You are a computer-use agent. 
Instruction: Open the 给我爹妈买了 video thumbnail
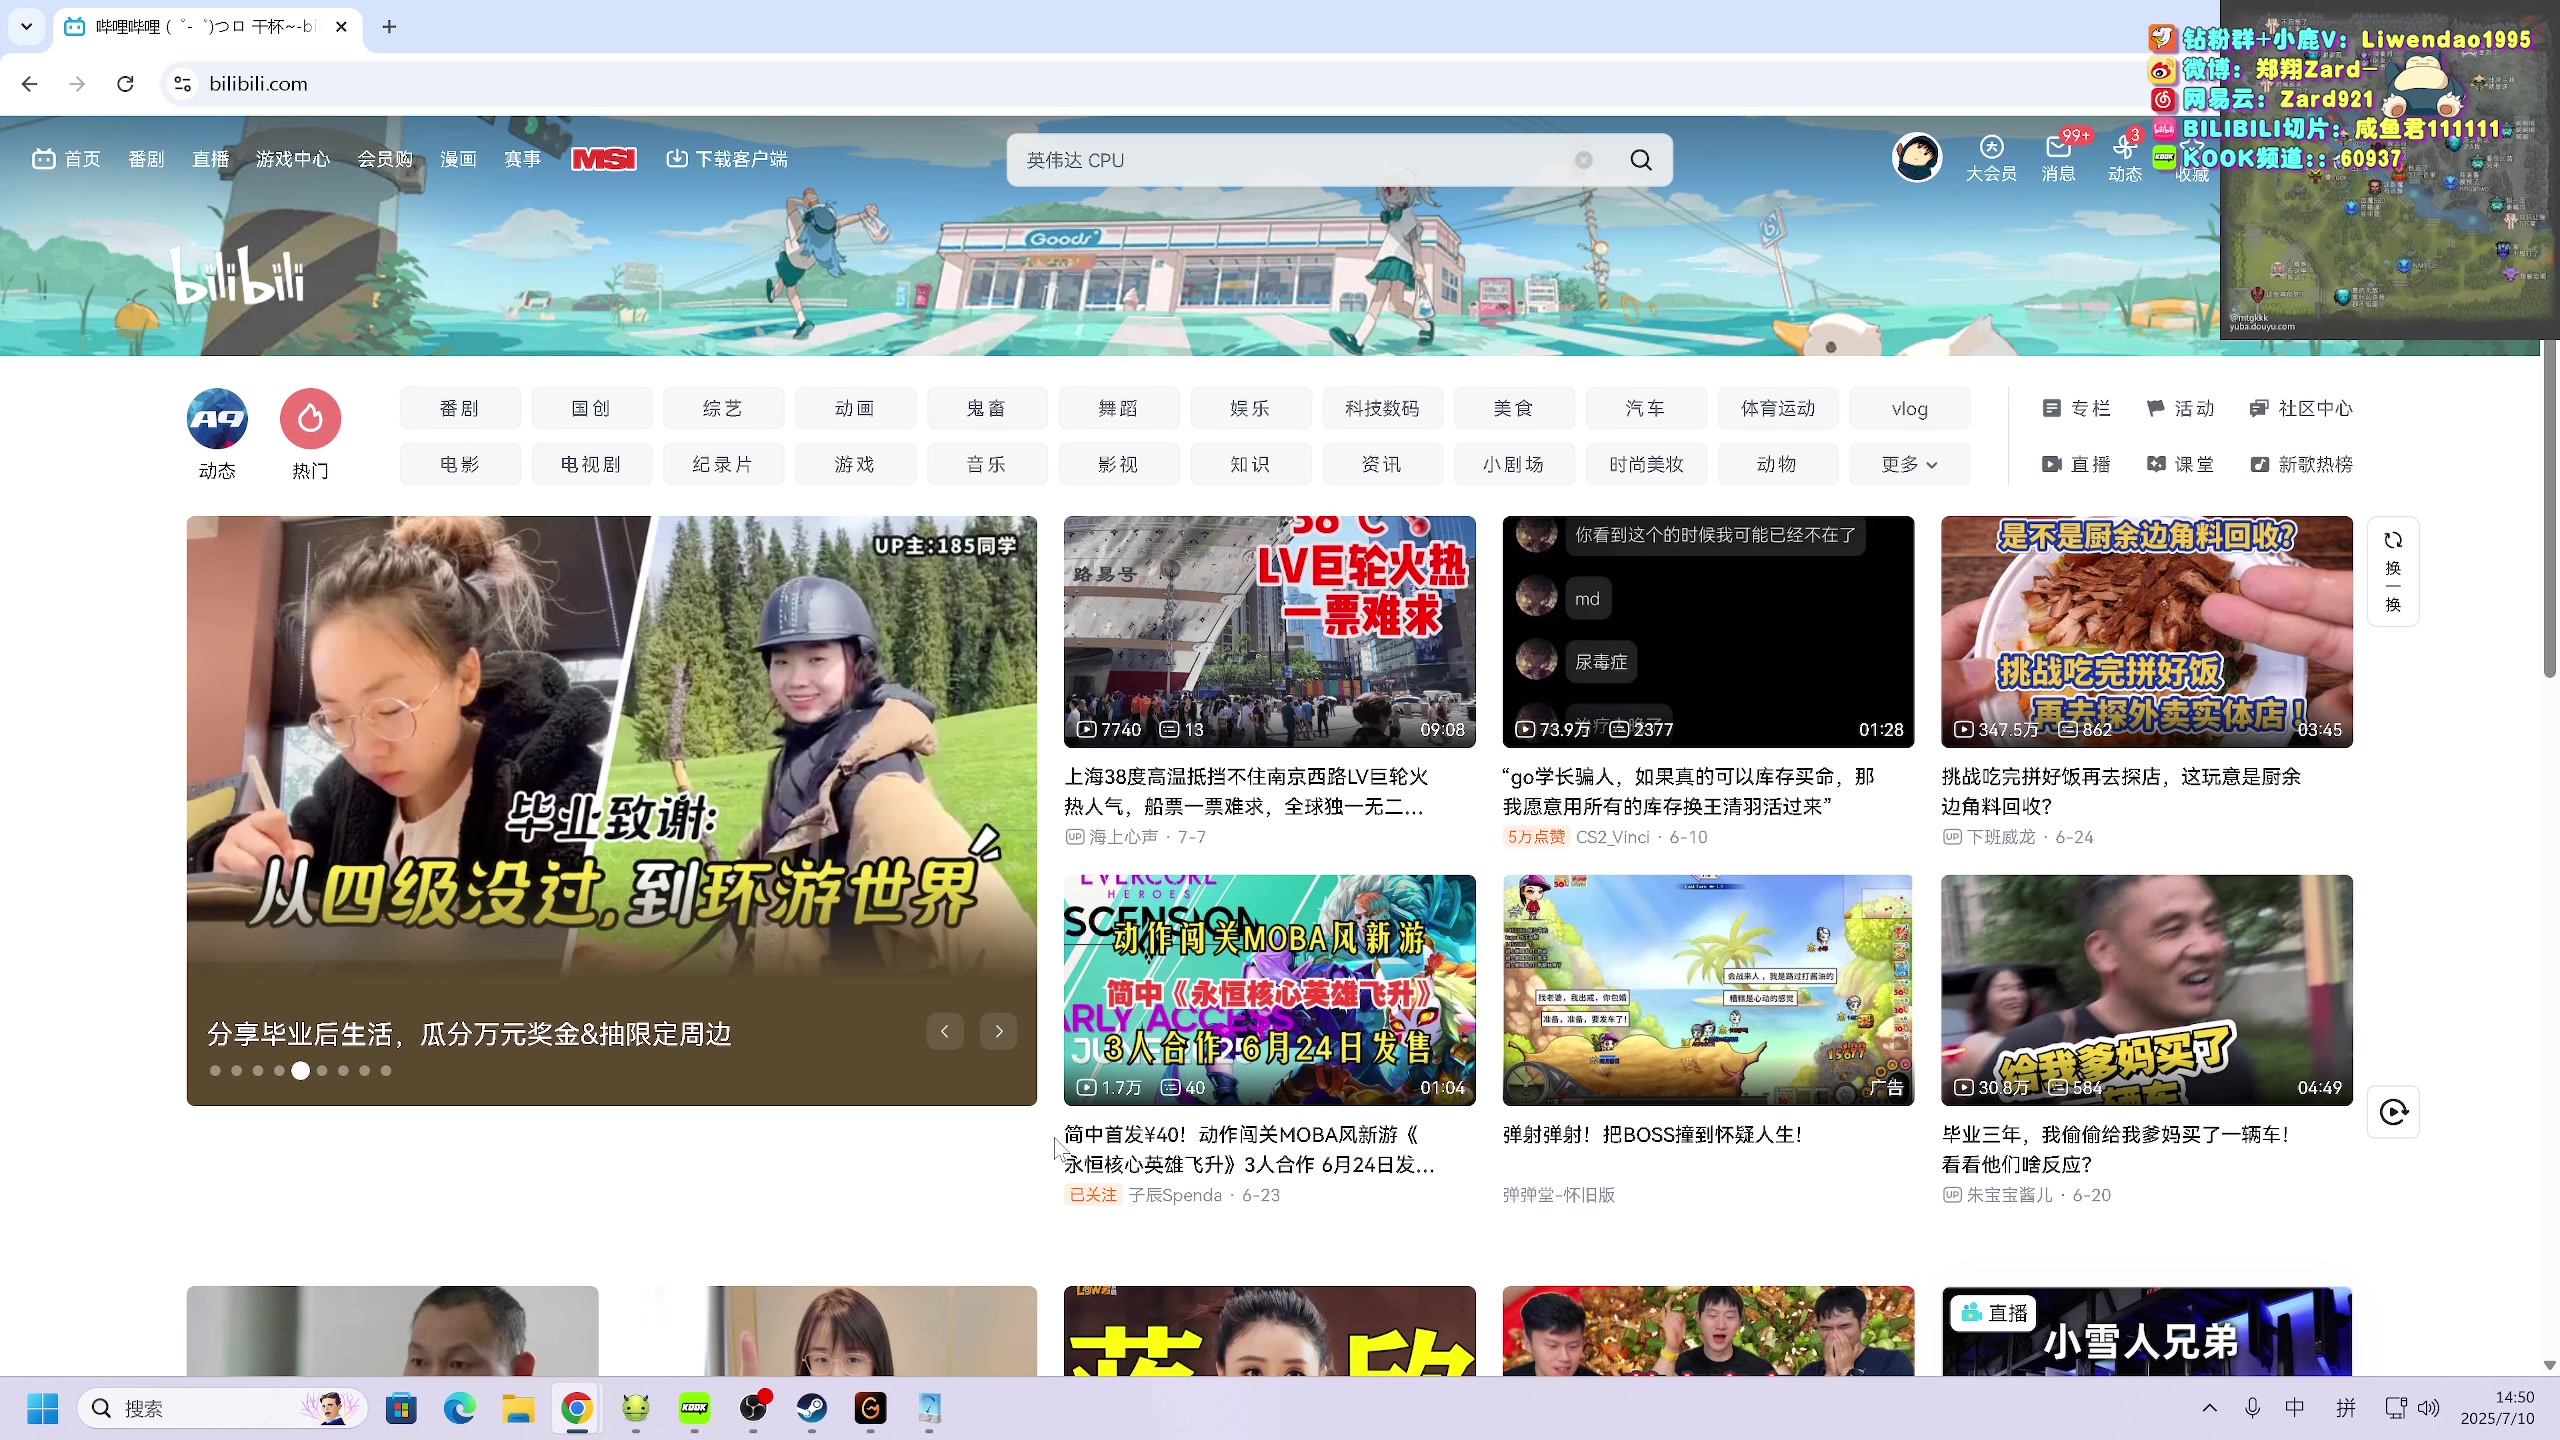[x=2146, y=990]
